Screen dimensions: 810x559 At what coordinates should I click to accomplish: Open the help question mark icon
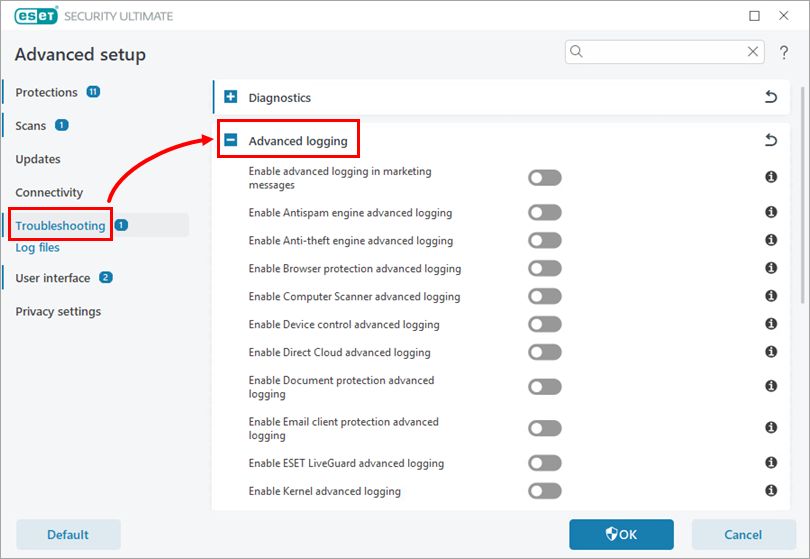tap(784, 52)
